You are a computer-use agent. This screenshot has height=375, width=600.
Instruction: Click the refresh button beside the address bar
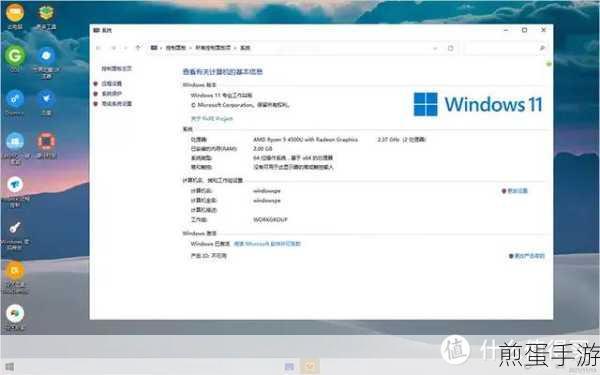tap(450, 48)
